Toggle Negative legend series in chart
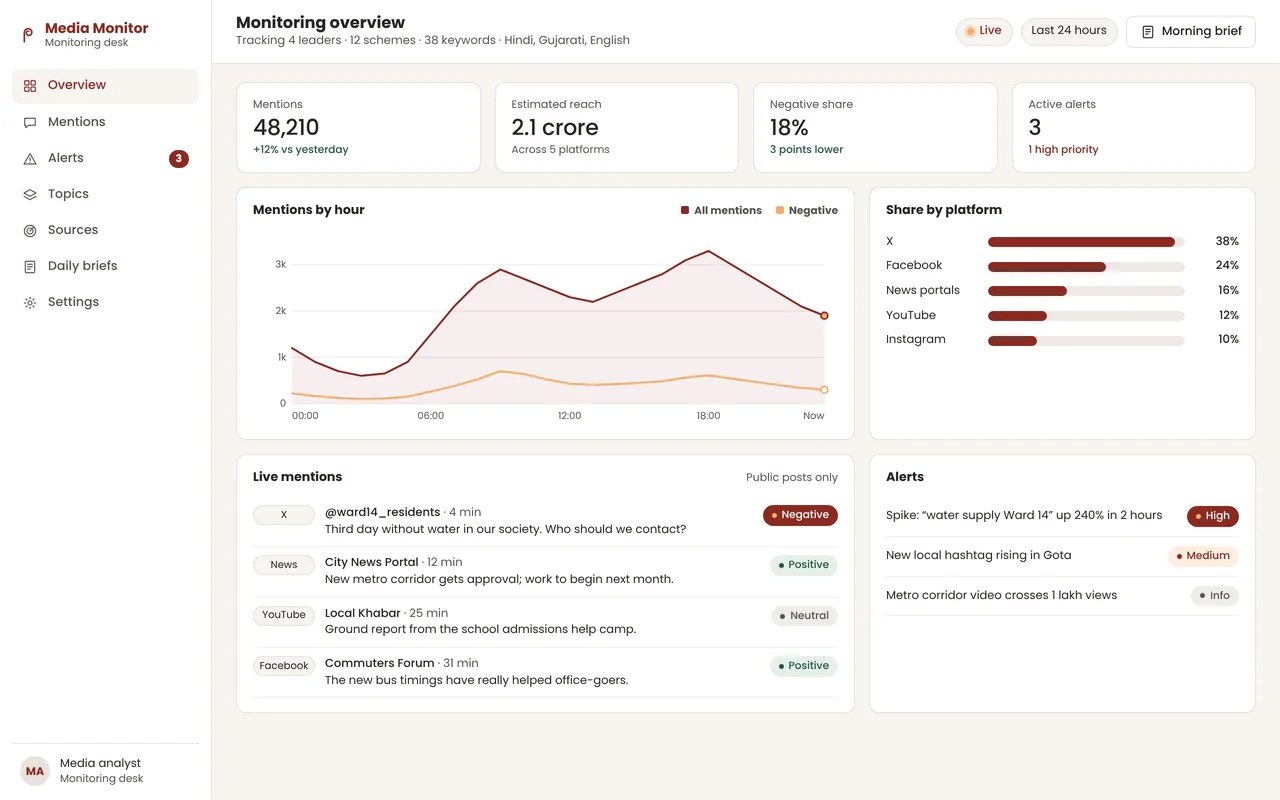 [807, 211]
